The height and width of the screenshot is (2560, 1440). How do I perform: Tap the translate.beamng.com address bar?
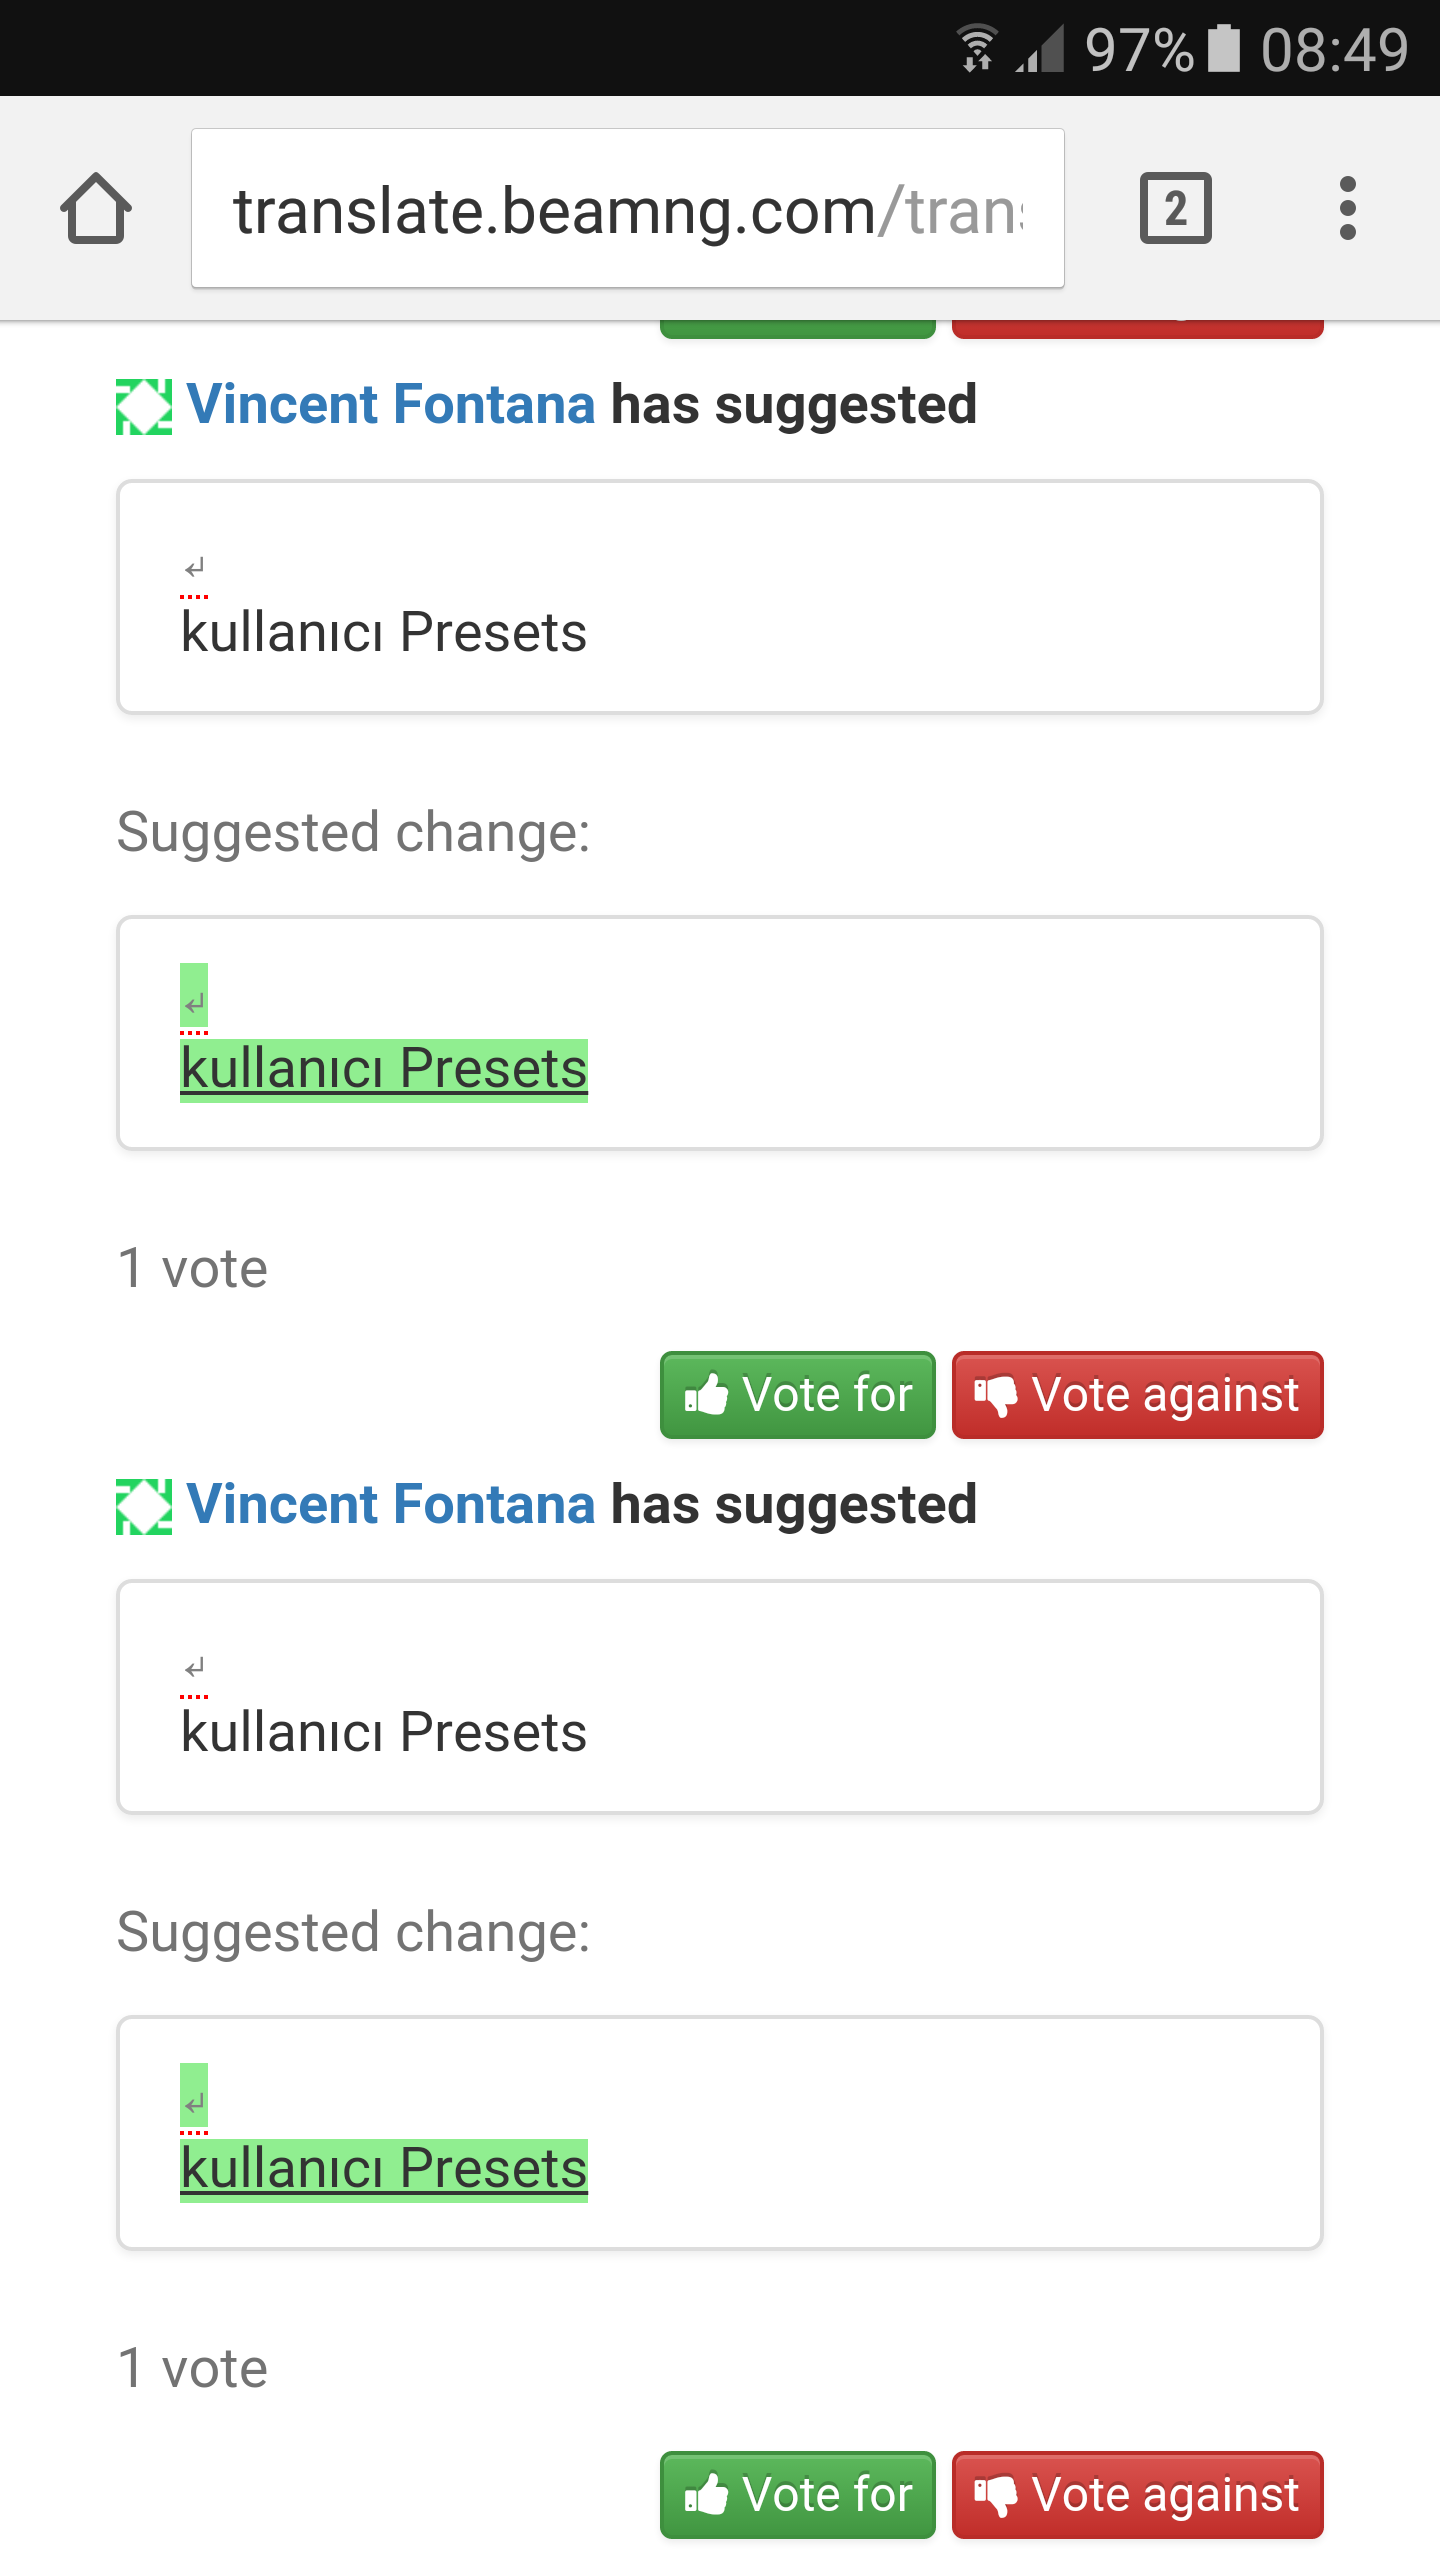[628, 208]
